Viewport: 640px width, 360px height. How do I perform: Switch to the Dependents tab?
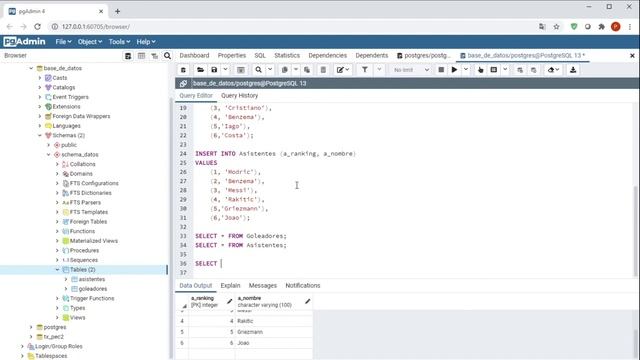(x=372, y=56)
